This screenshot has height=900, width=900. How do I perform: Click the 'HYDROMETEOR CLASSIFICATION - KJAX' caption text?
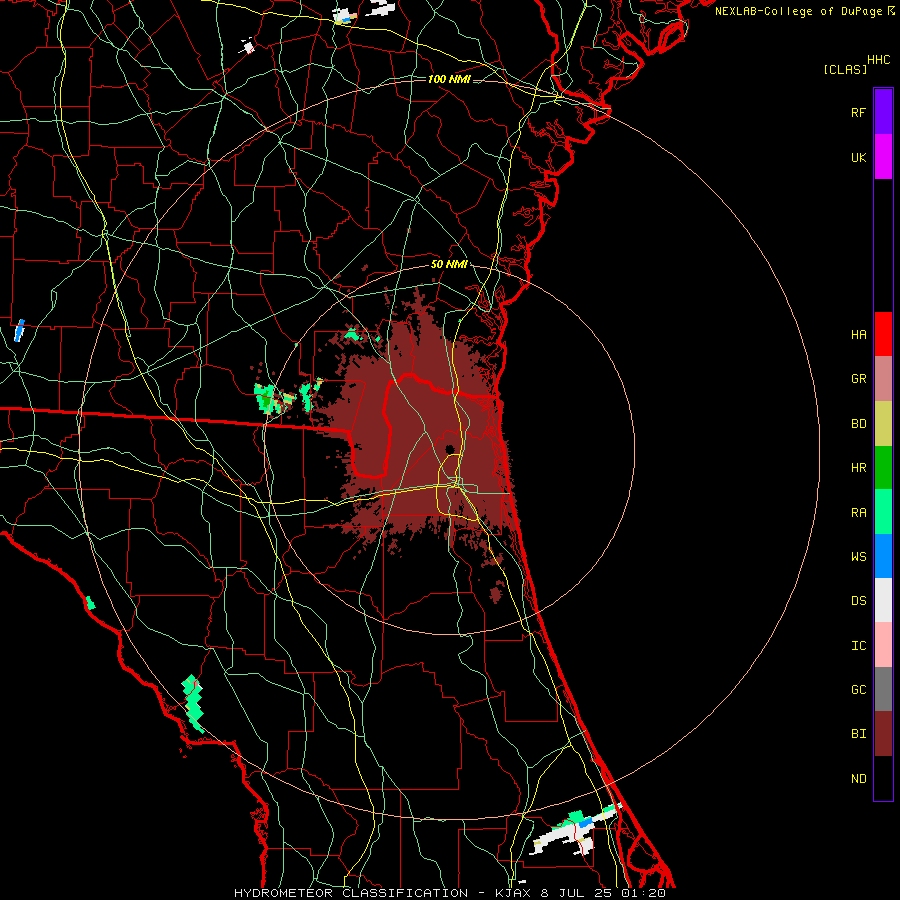(x=383, y=893)
